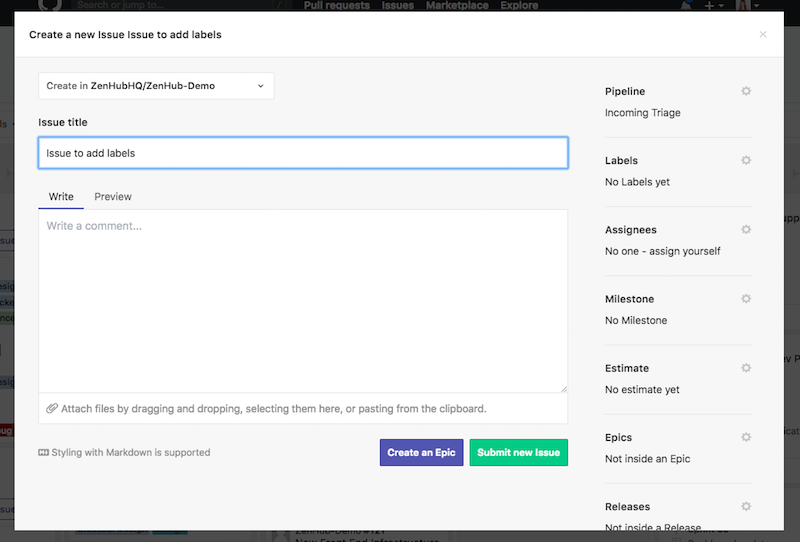The width and height of the screenshot is (800, 542).
Task: Click the Markdown icon beside styling note
Action: (43, 452)
